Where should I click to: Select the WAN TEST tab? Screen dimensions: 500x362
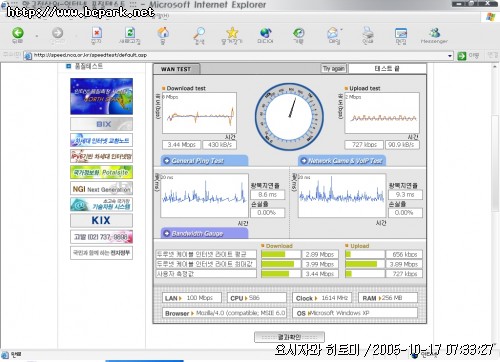176,69
